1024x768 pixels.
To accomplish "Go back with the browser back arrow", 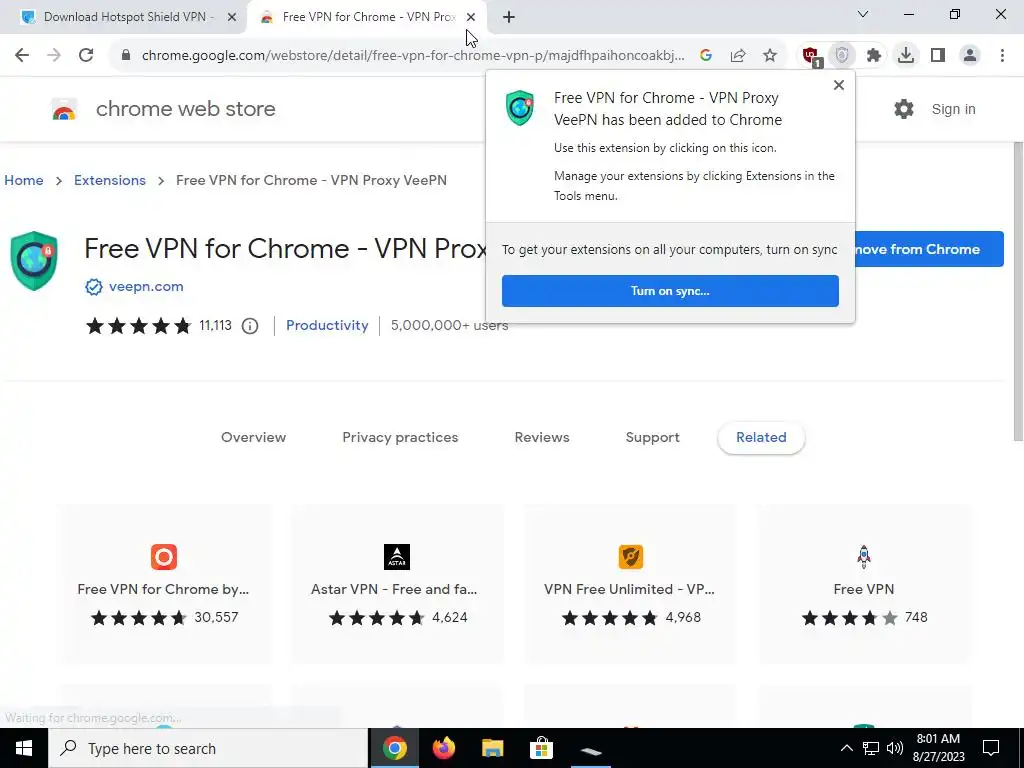I will pyautogui.click(x=22, y=56).
